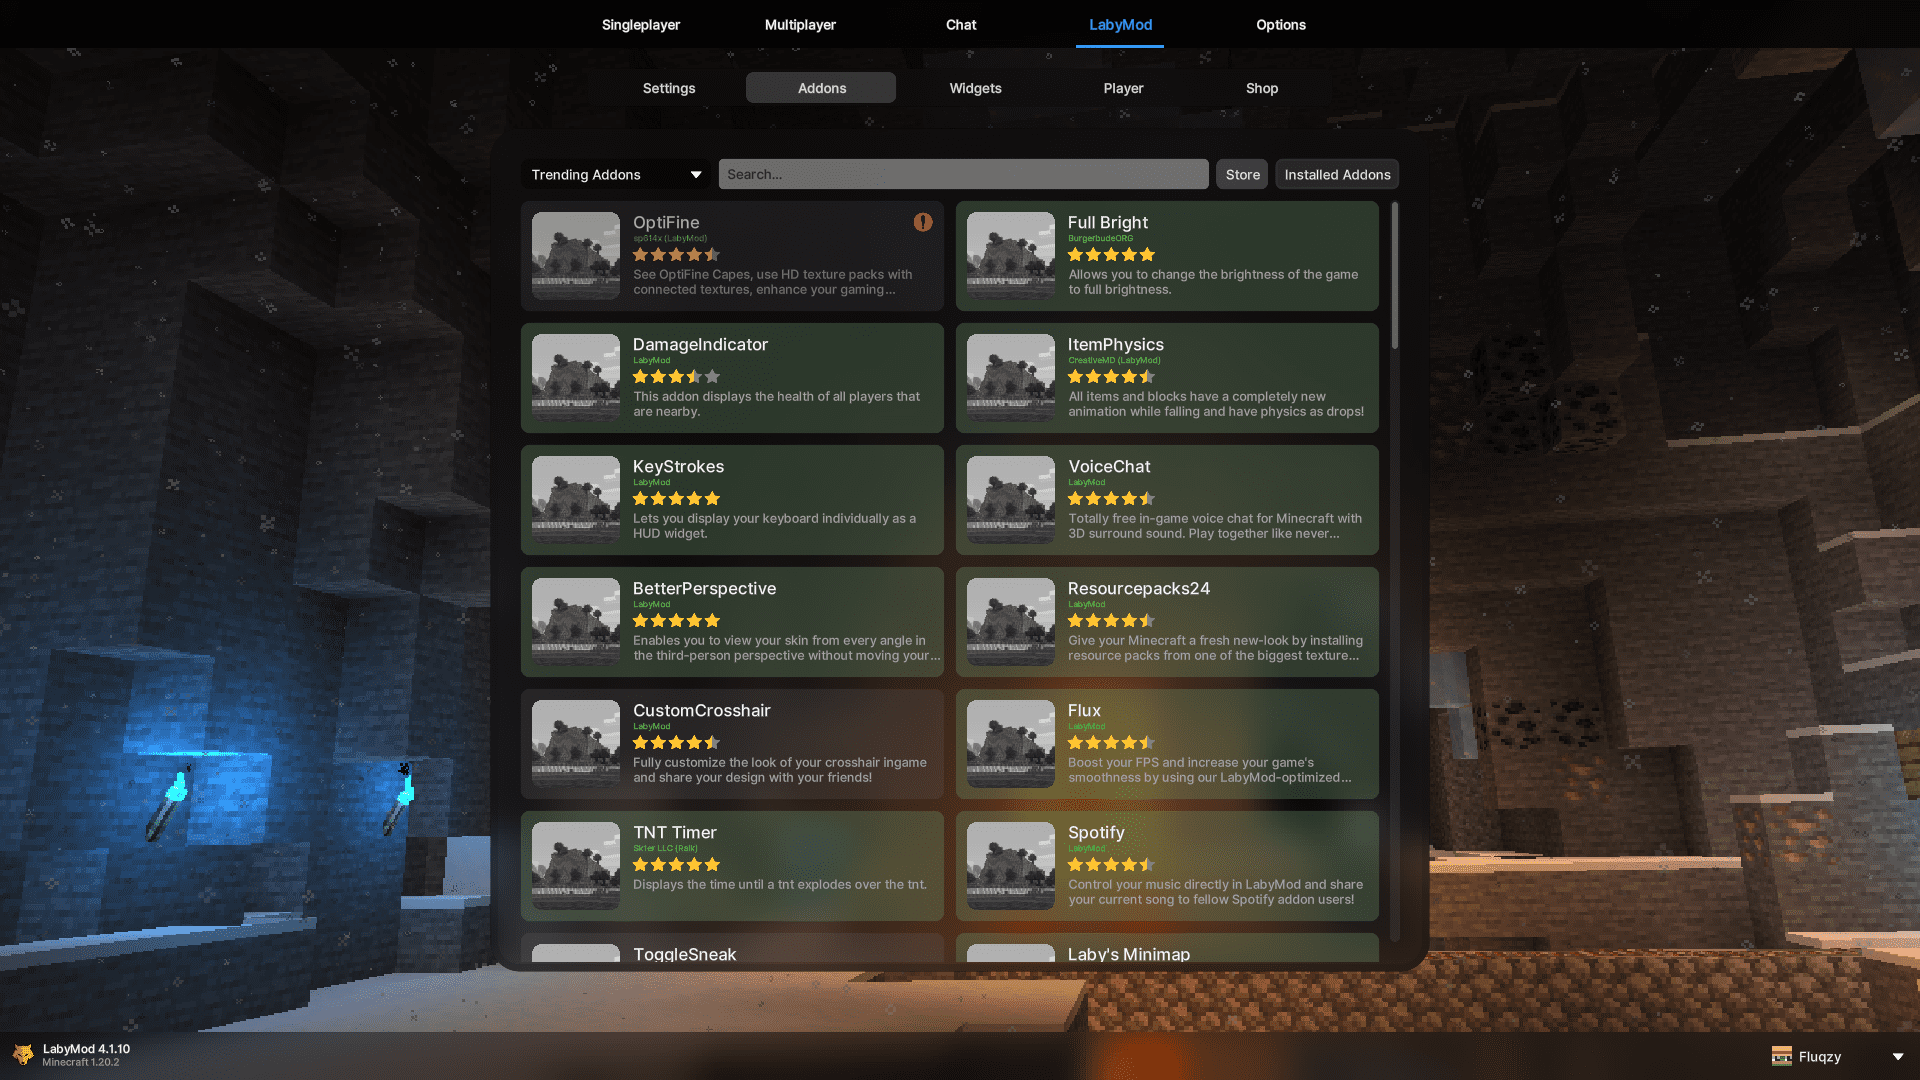Image resolution: width=1920 pixels, height=1080 pixels.
Task: Open the ItemPhysics addon thumbnail
Action: pos(1011,378)
